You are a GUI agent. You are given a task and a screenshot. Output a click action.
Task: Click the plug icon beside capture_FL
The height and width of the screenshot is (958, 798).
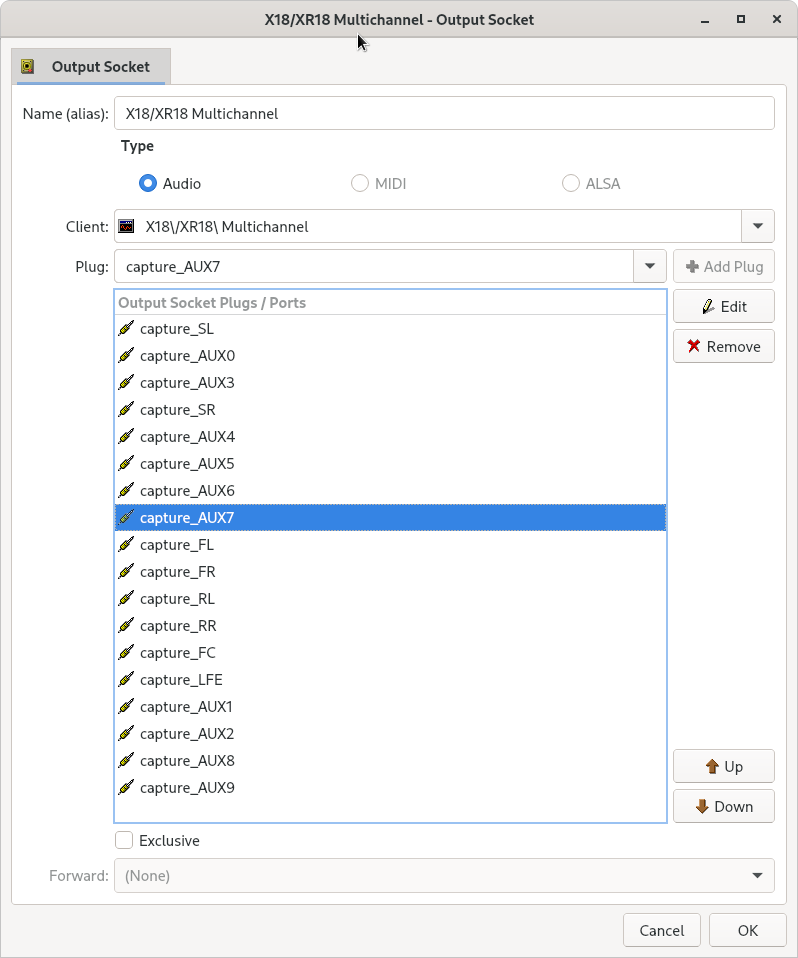[x=126, y=544]
